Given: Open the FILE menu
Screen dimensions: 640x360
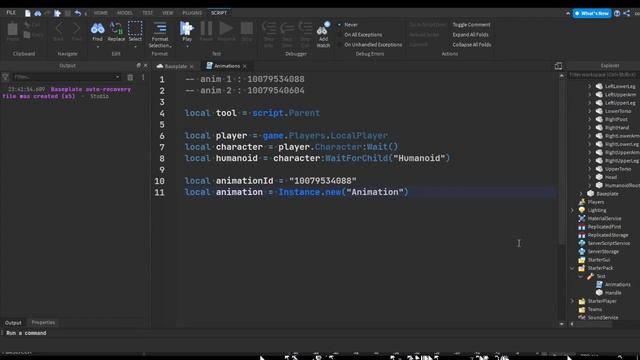Looking at the screenshot, I should 11,13.
